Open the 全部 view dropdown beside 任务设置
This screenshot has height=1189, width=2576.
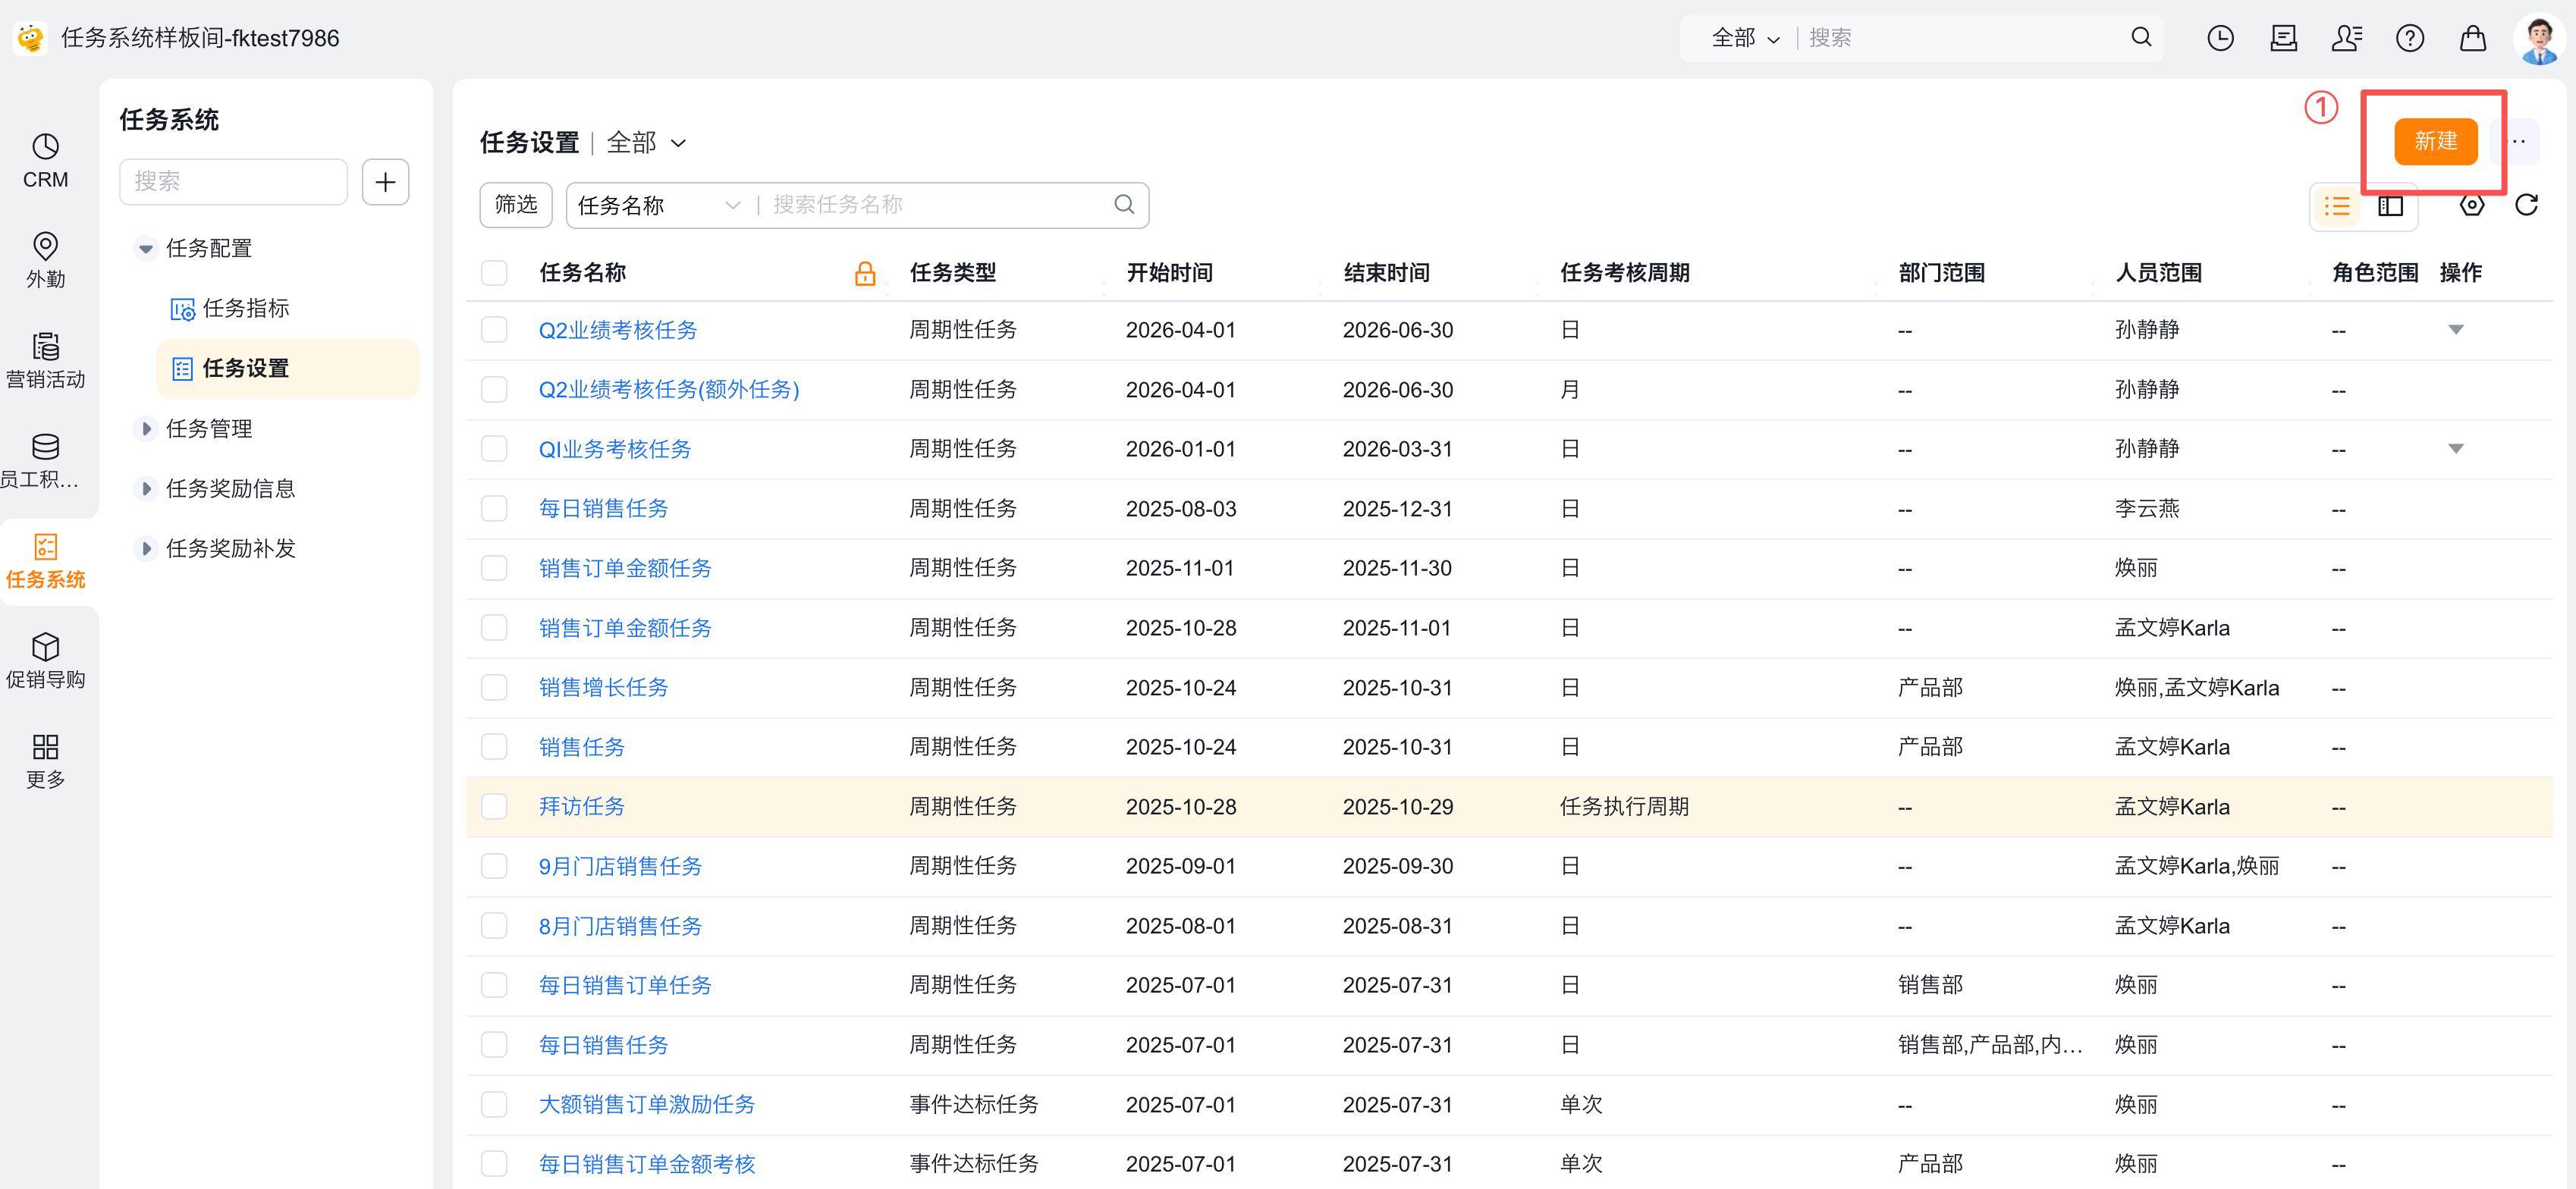click(x=646, y=143)
